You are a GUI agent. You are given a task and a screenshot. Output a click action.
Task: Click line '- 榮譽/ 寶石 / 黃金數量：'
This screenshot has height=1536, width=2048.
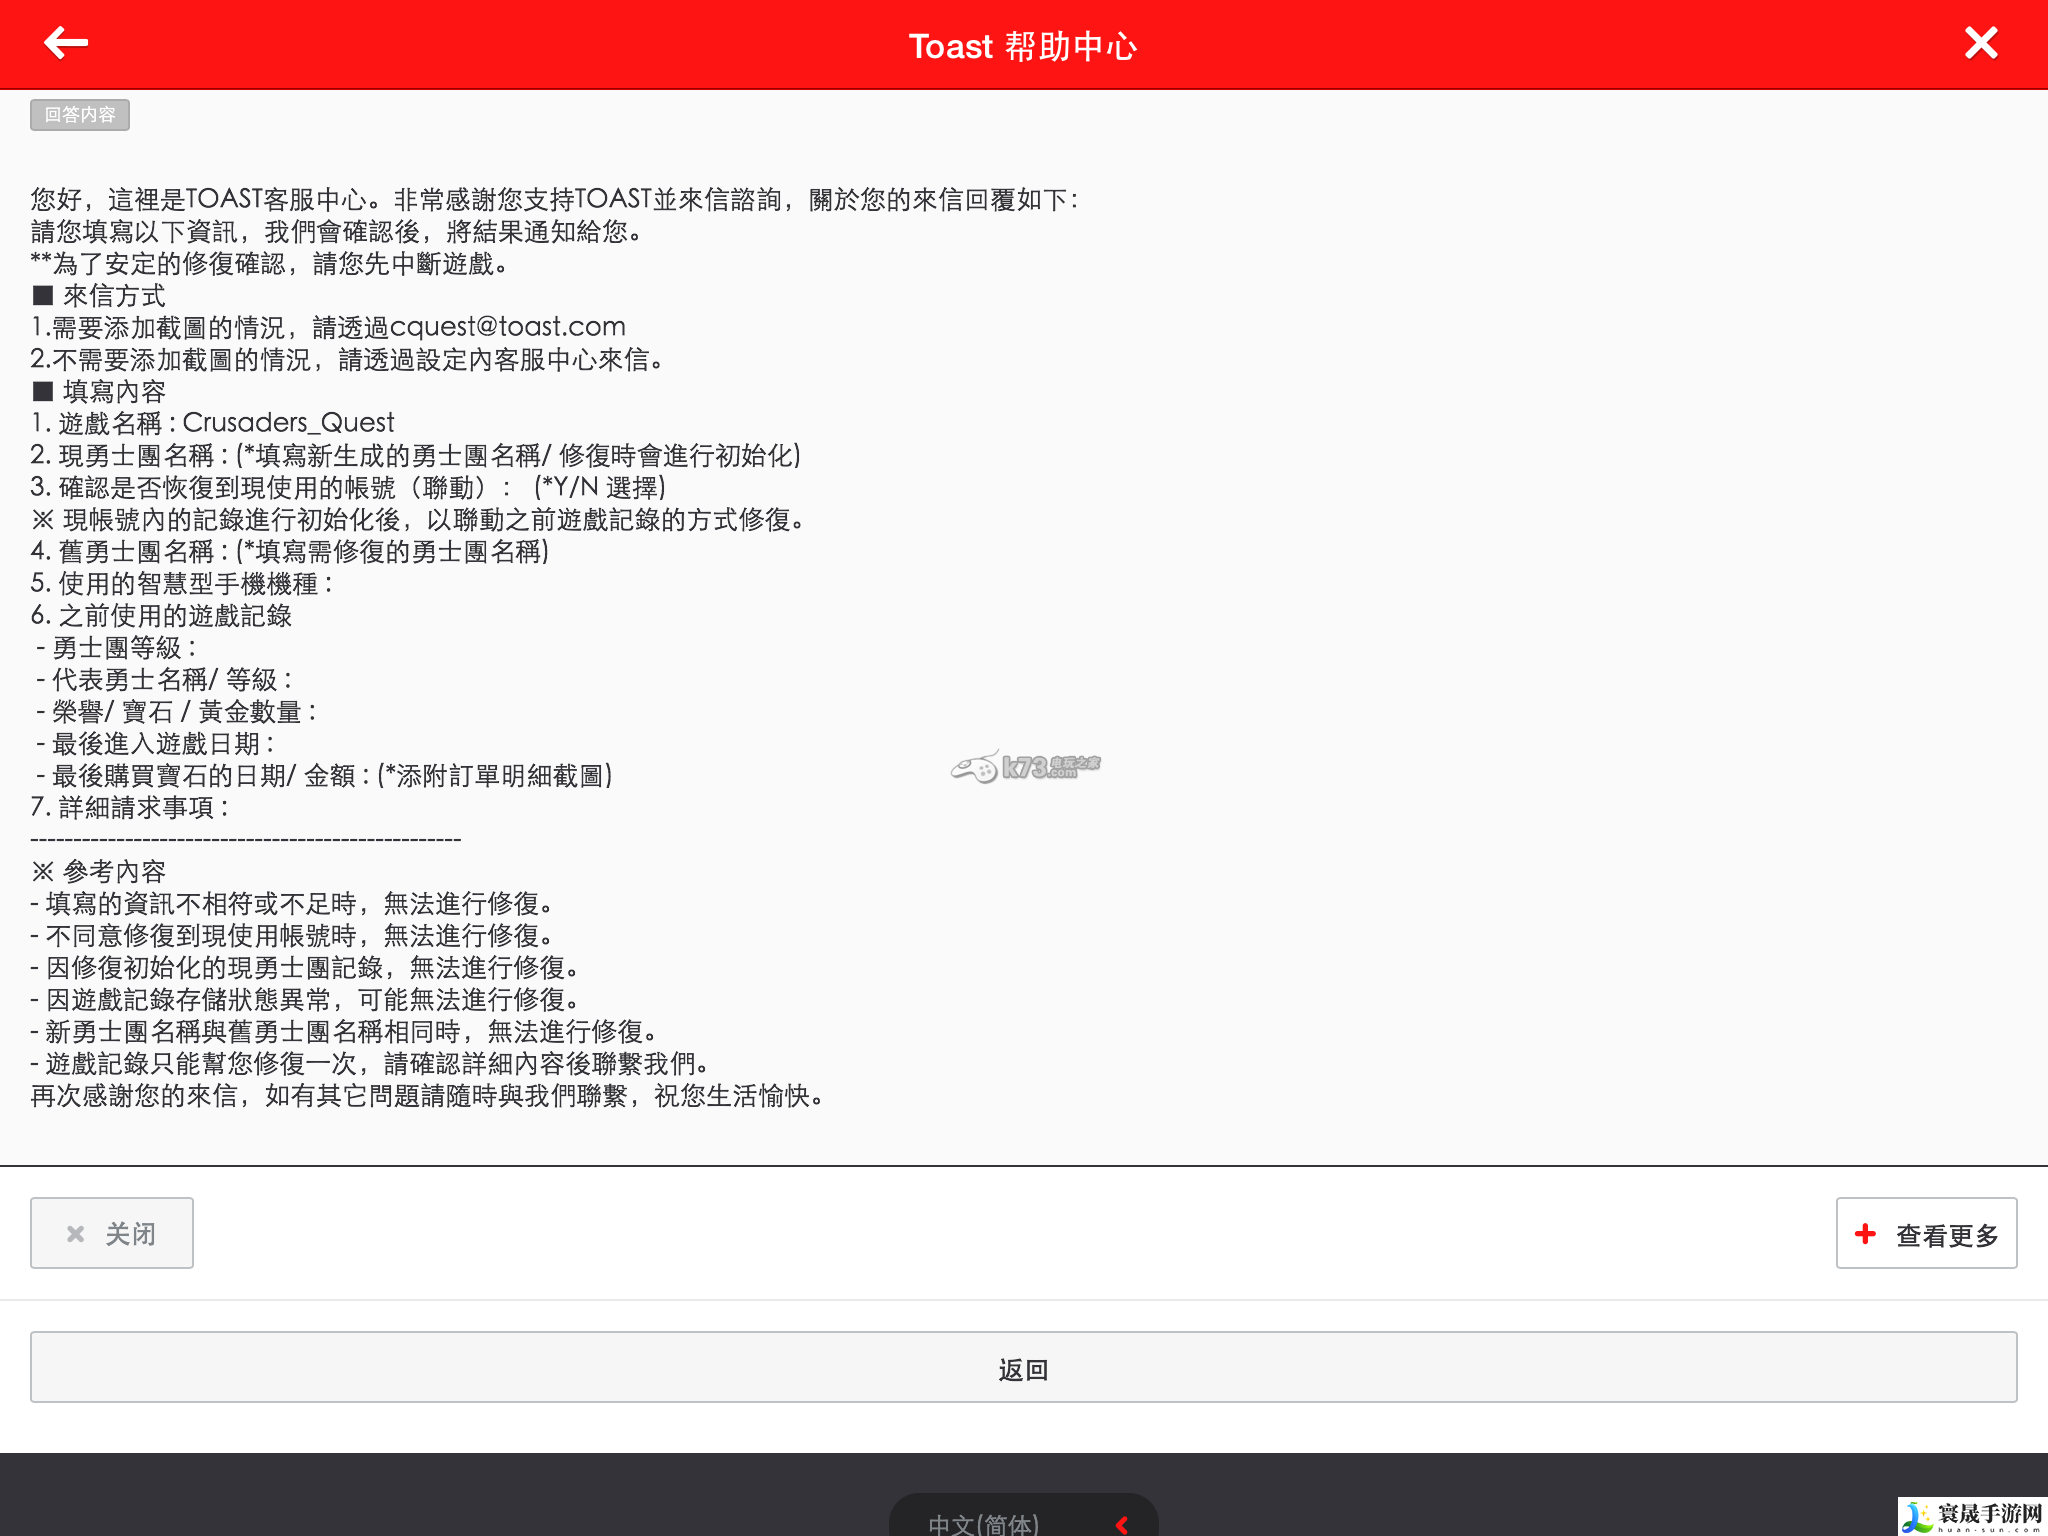pos(178,712)
